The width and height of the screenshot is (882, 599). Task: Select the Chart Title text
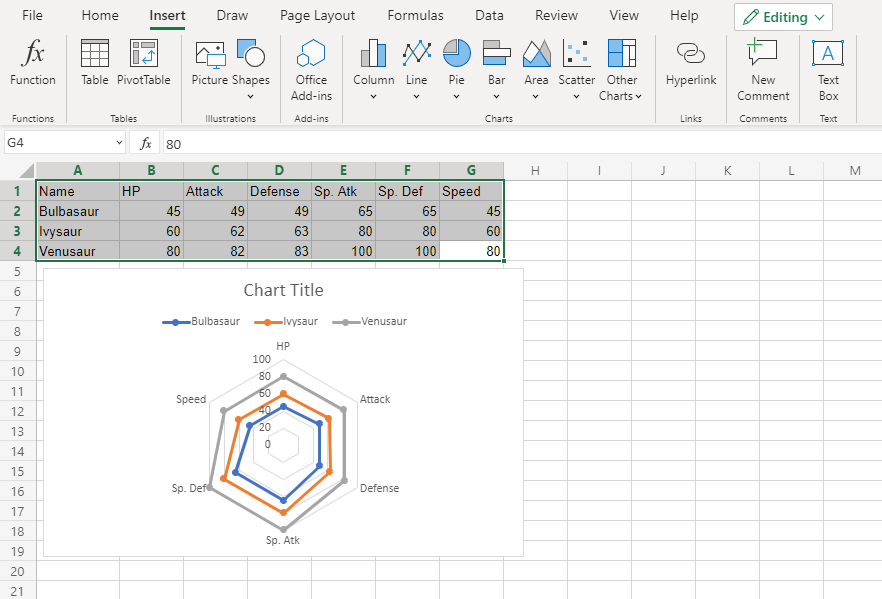coord(283,291)
